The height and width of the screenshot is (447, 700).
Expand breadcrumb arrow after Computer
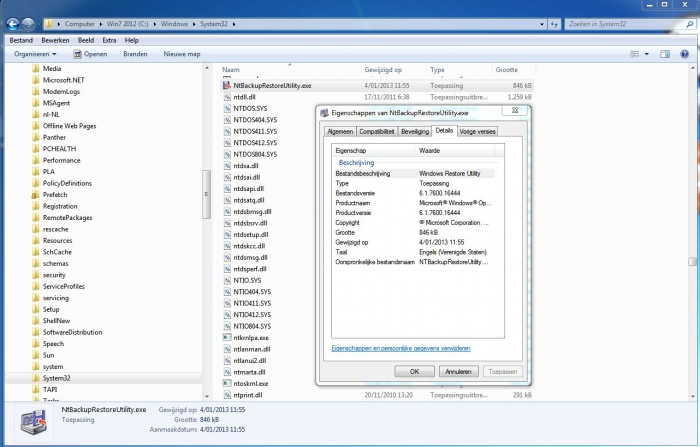(100, 24)
